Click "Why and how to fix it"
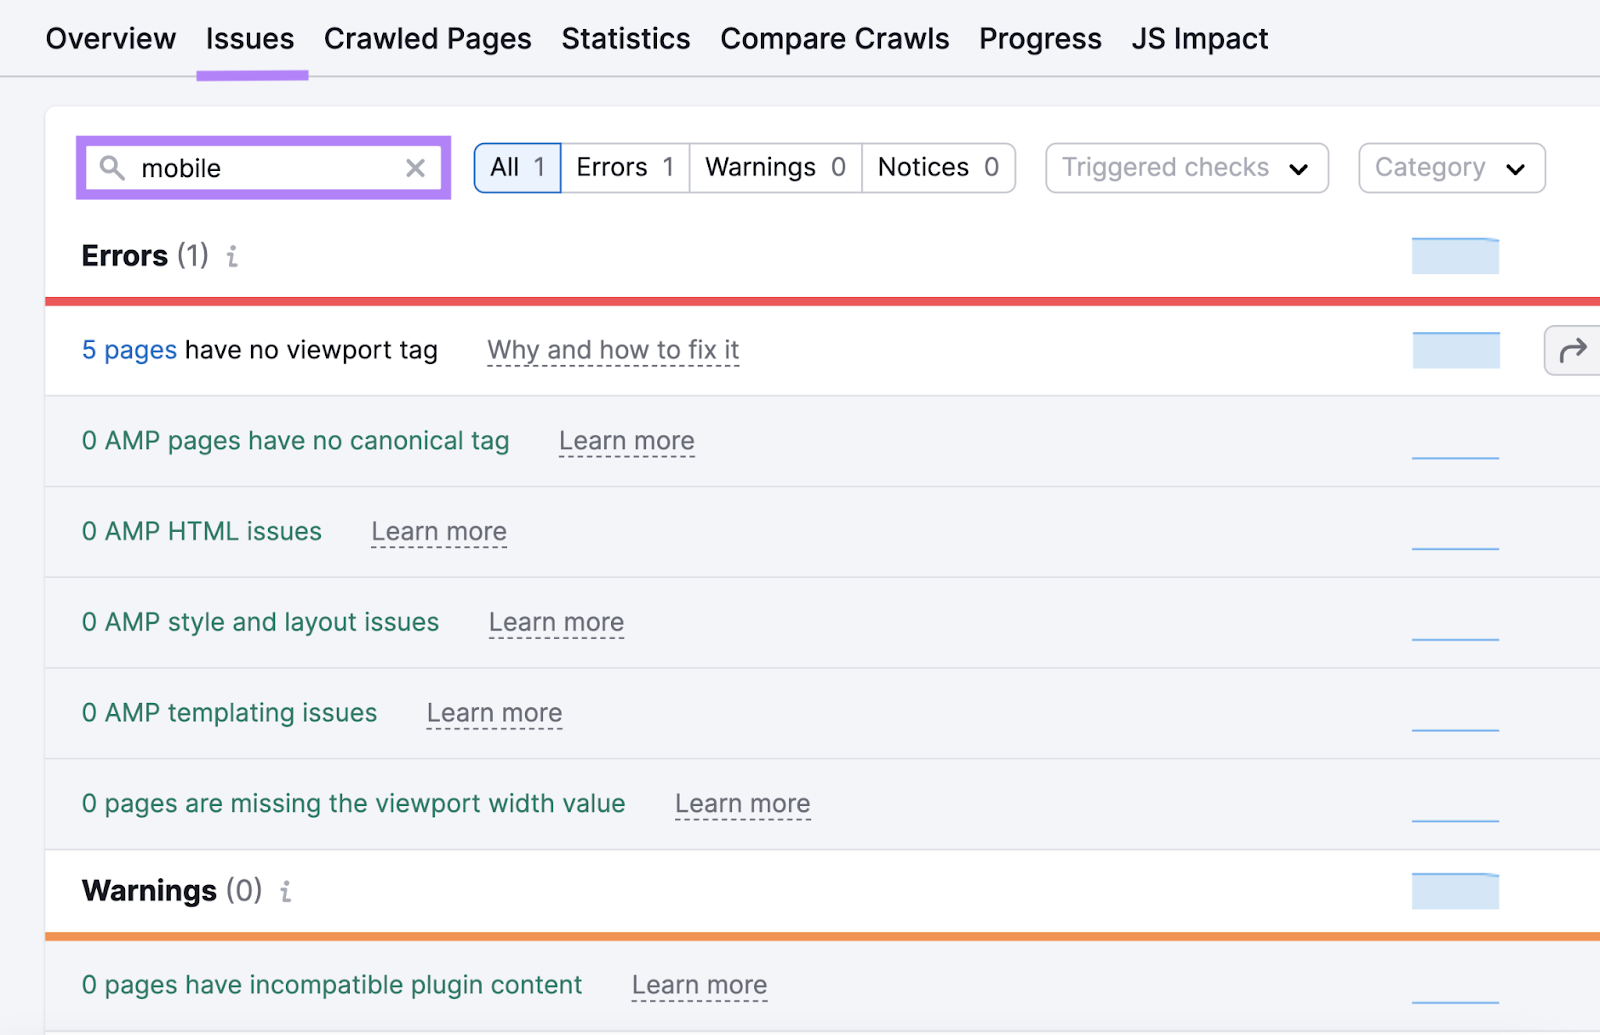 (612, 350)
